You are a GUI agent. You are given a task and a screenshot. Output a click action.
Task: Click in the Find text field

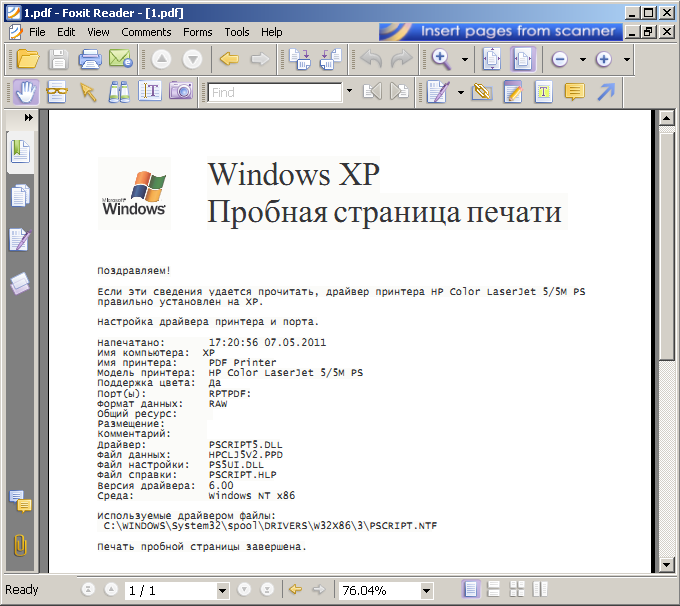point(275,92)
